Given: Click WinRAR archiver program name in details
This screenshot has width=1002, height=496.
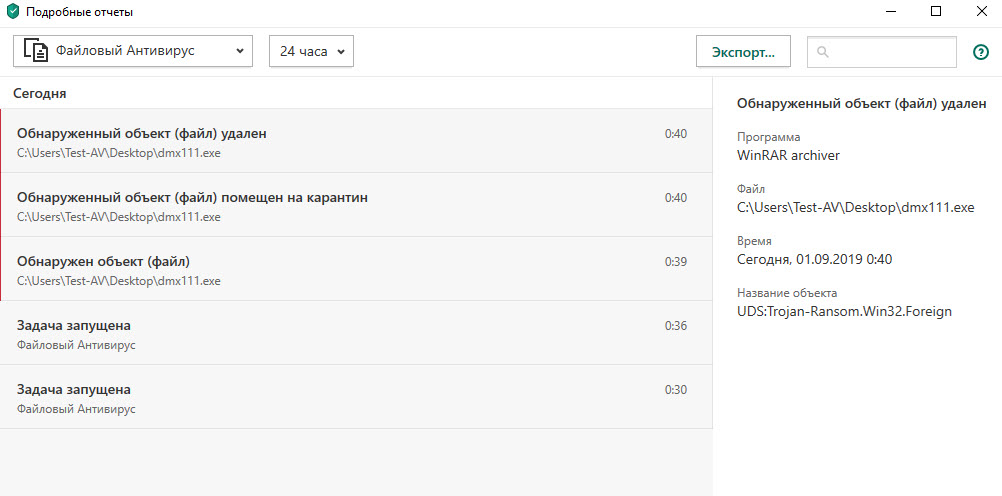Looking at the screenshot, I should [788, 155].
